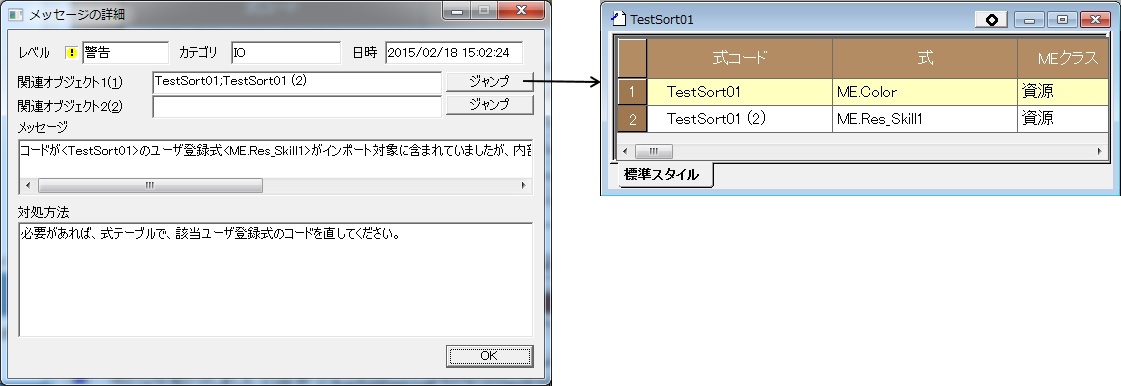Click the category field containing IO
Image resolution: width=1121 pixels, height=386 pixels.
tap(286, 53)
